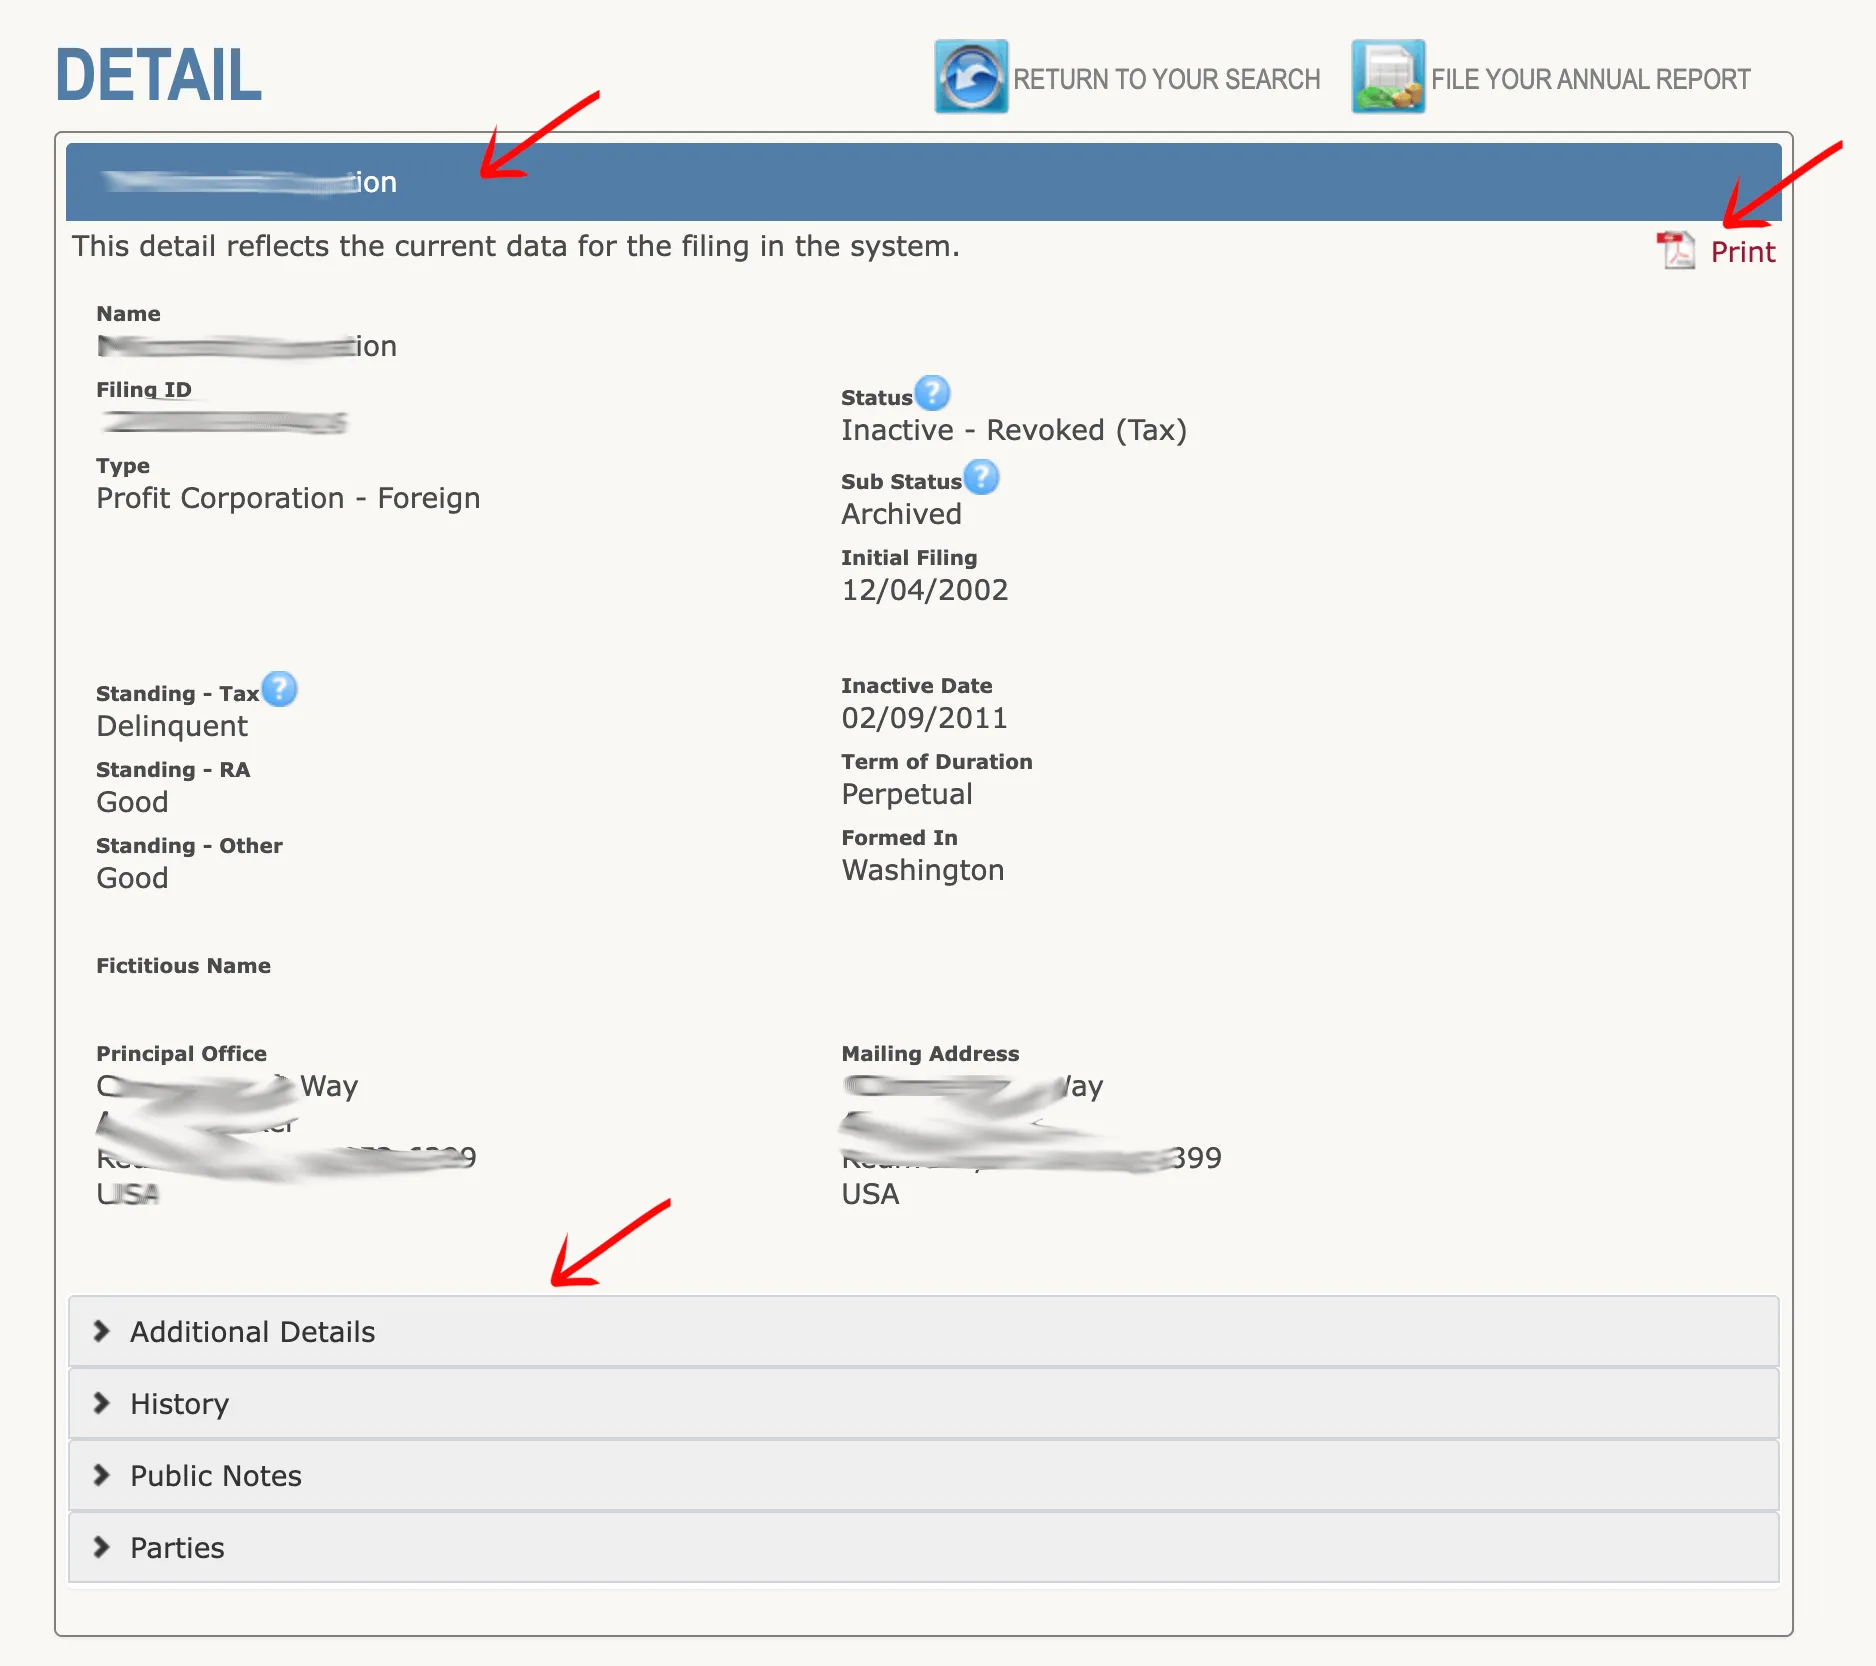Select the 'Good' value under Standing - RA
1876x1666 pixels.
pyautogui.click(x=132, y=802)
